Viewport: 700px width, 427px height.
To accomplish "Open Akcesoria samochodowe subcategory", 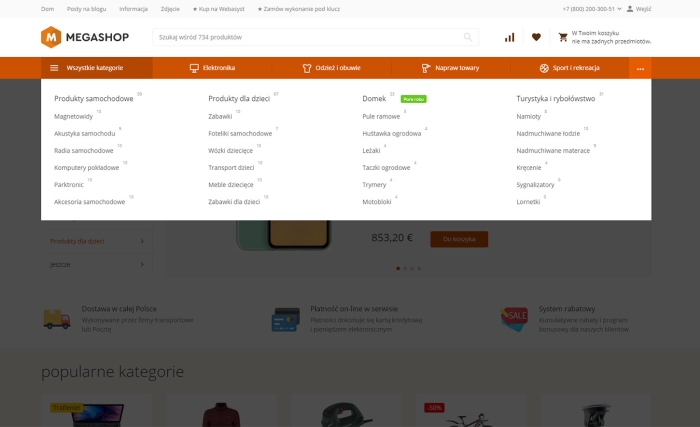I will (89, 202).
